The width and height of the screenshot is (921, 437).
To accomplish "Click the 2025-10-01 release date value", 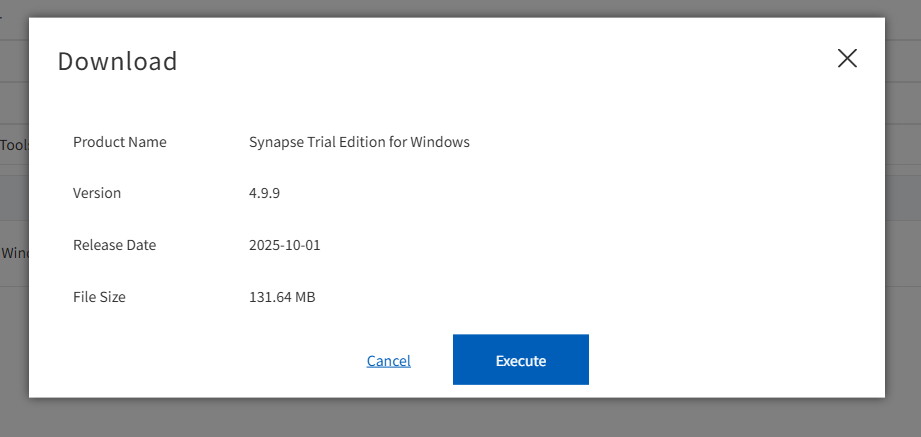I will click(284, 245).
